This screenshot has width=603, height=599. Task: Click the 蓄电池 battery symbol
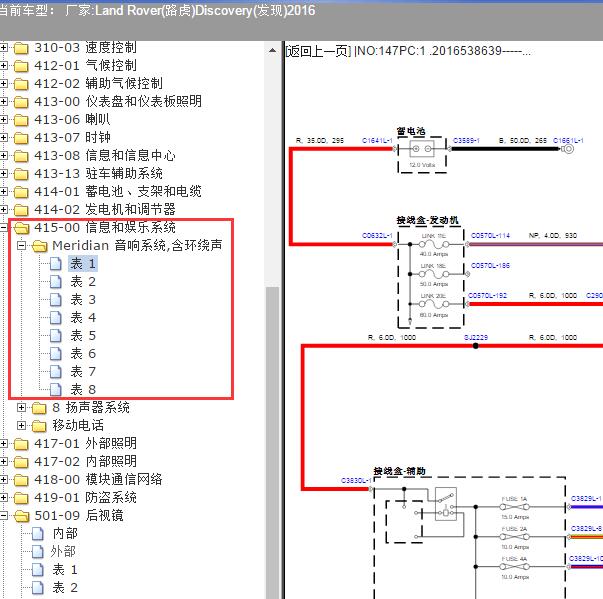click(x=422, y=149)
